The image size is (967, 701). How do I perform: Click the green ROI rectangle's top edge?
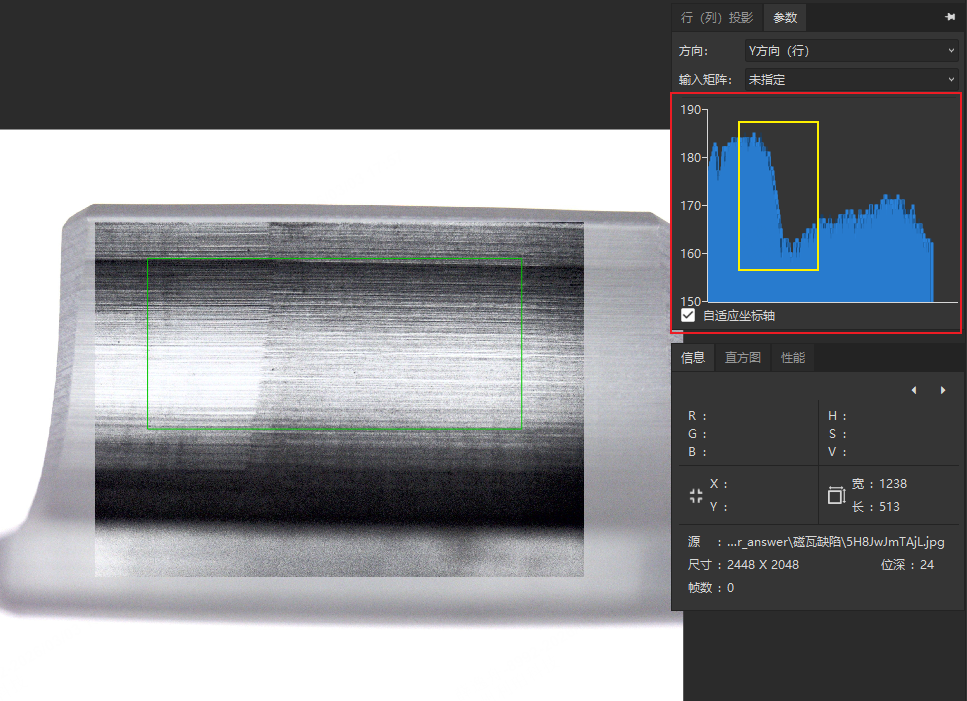tap(335, 259)
